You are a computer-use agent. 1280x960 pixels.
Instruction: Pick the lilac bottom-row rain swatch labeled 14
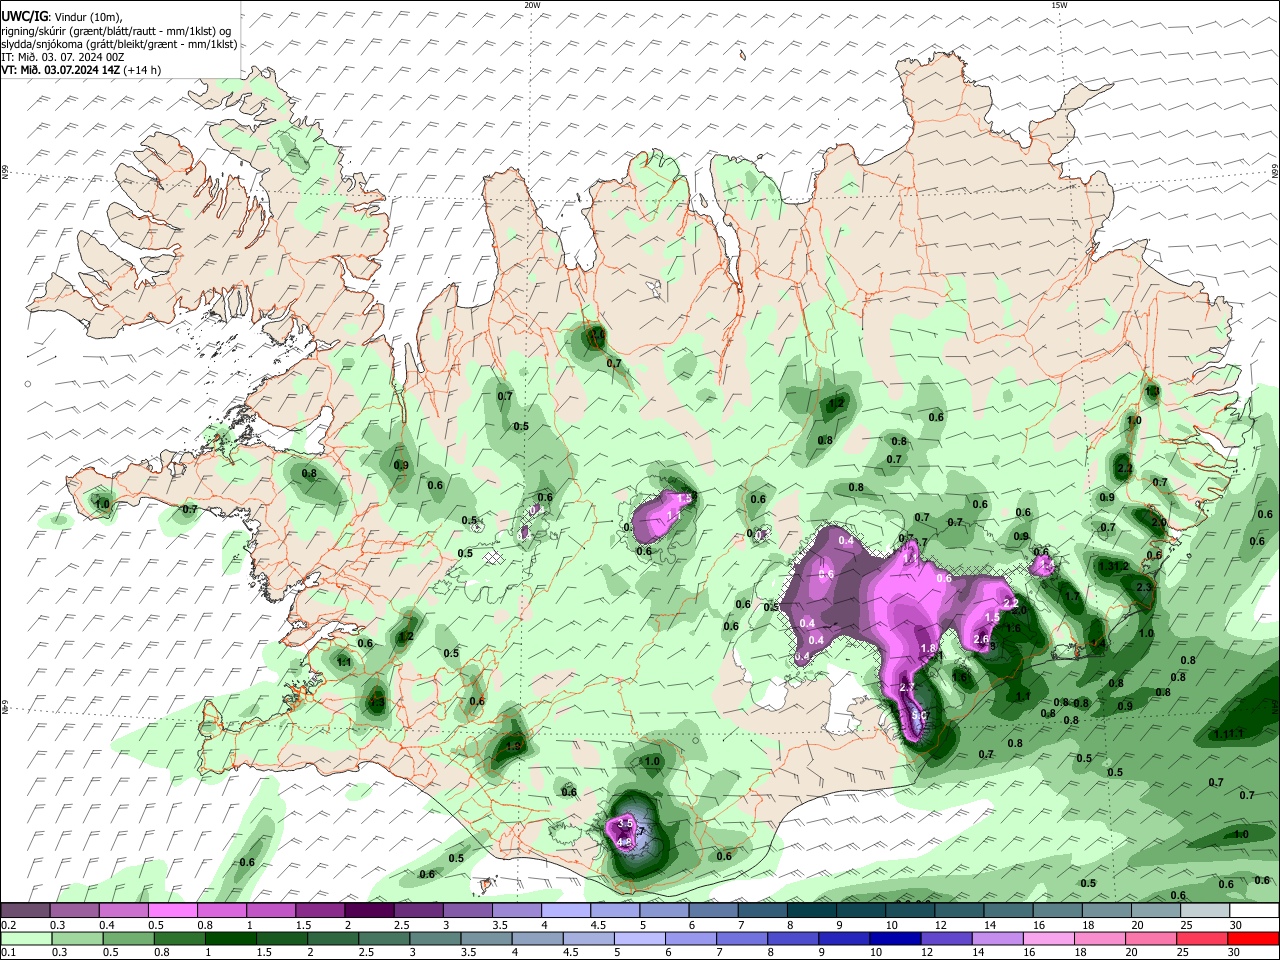pyautogui.click(x=996, y=939)
